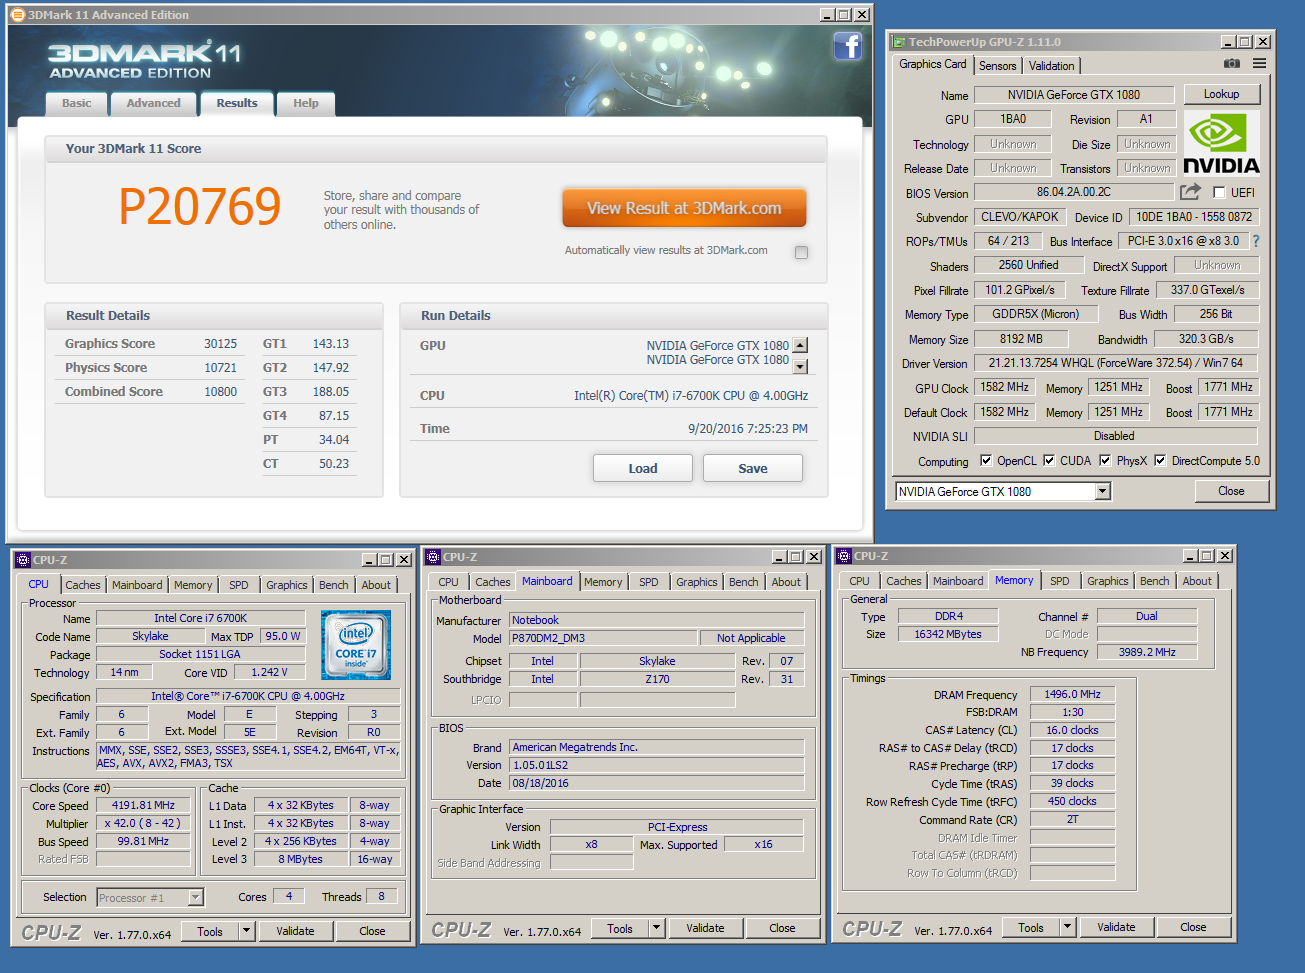1305x973 pixels.
Task: Toggle the PhysX checkbox
Action: 1105,461
